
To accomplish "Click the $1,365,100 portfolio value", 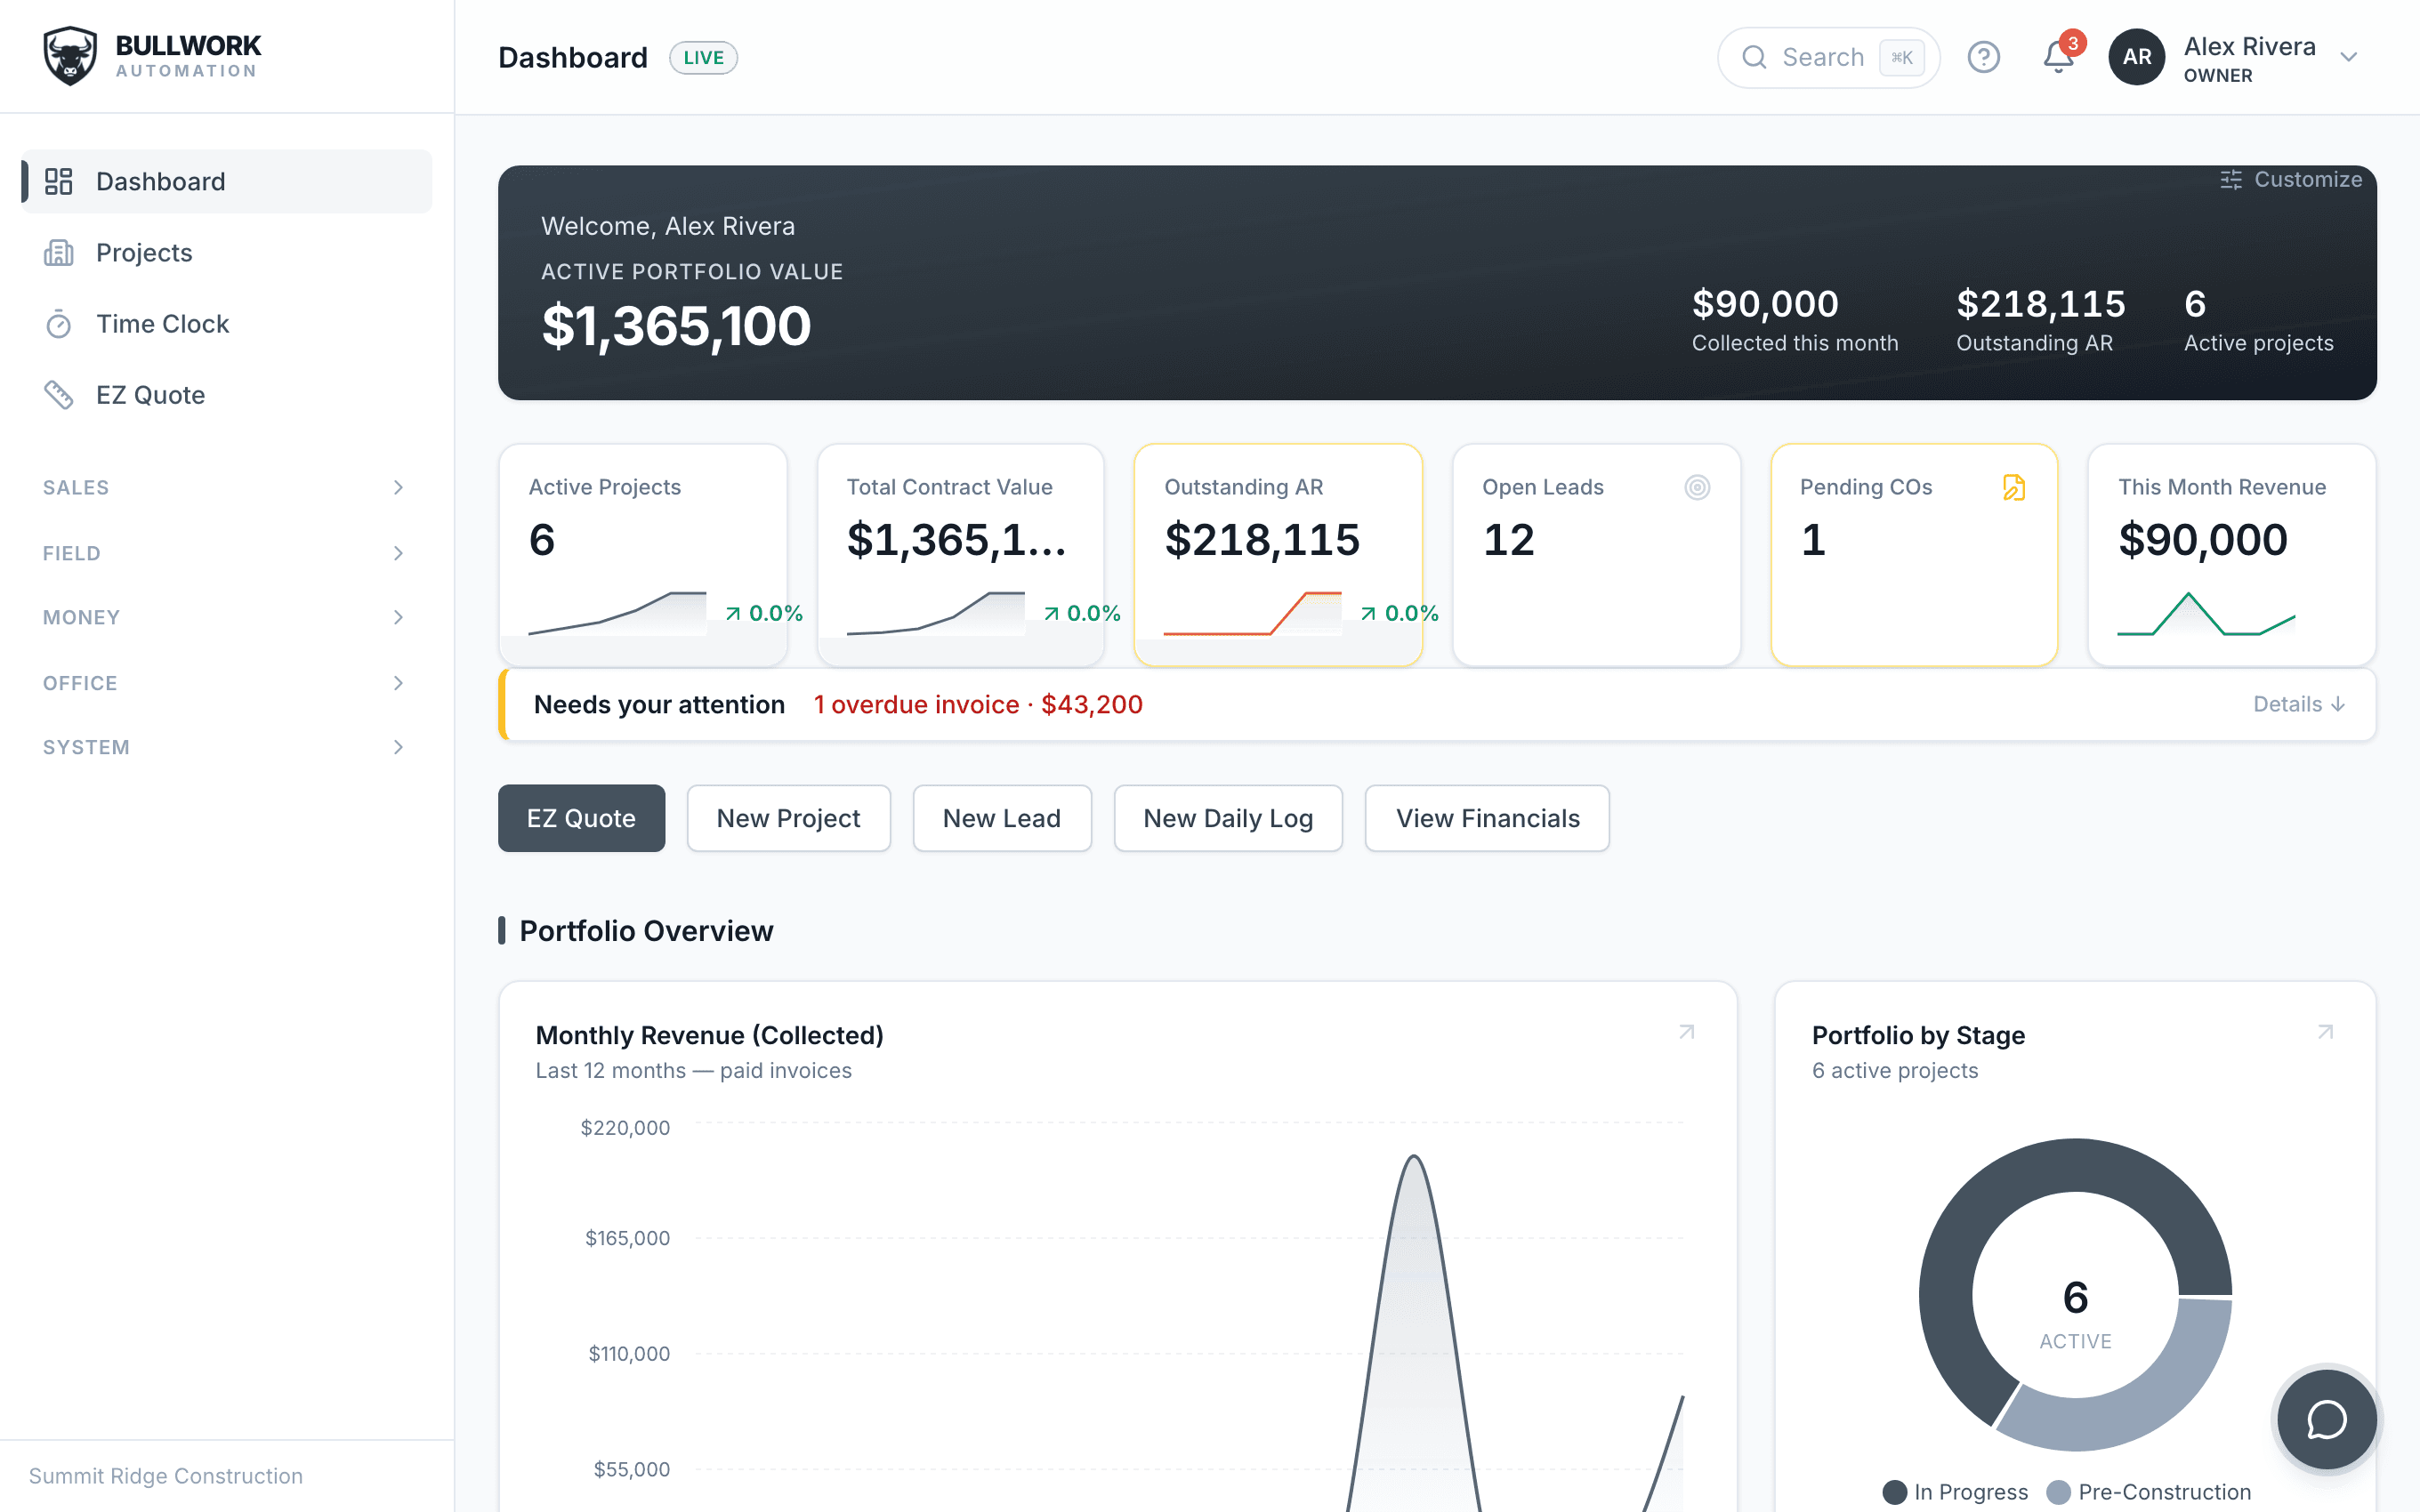I will click(x=676, y=326).
